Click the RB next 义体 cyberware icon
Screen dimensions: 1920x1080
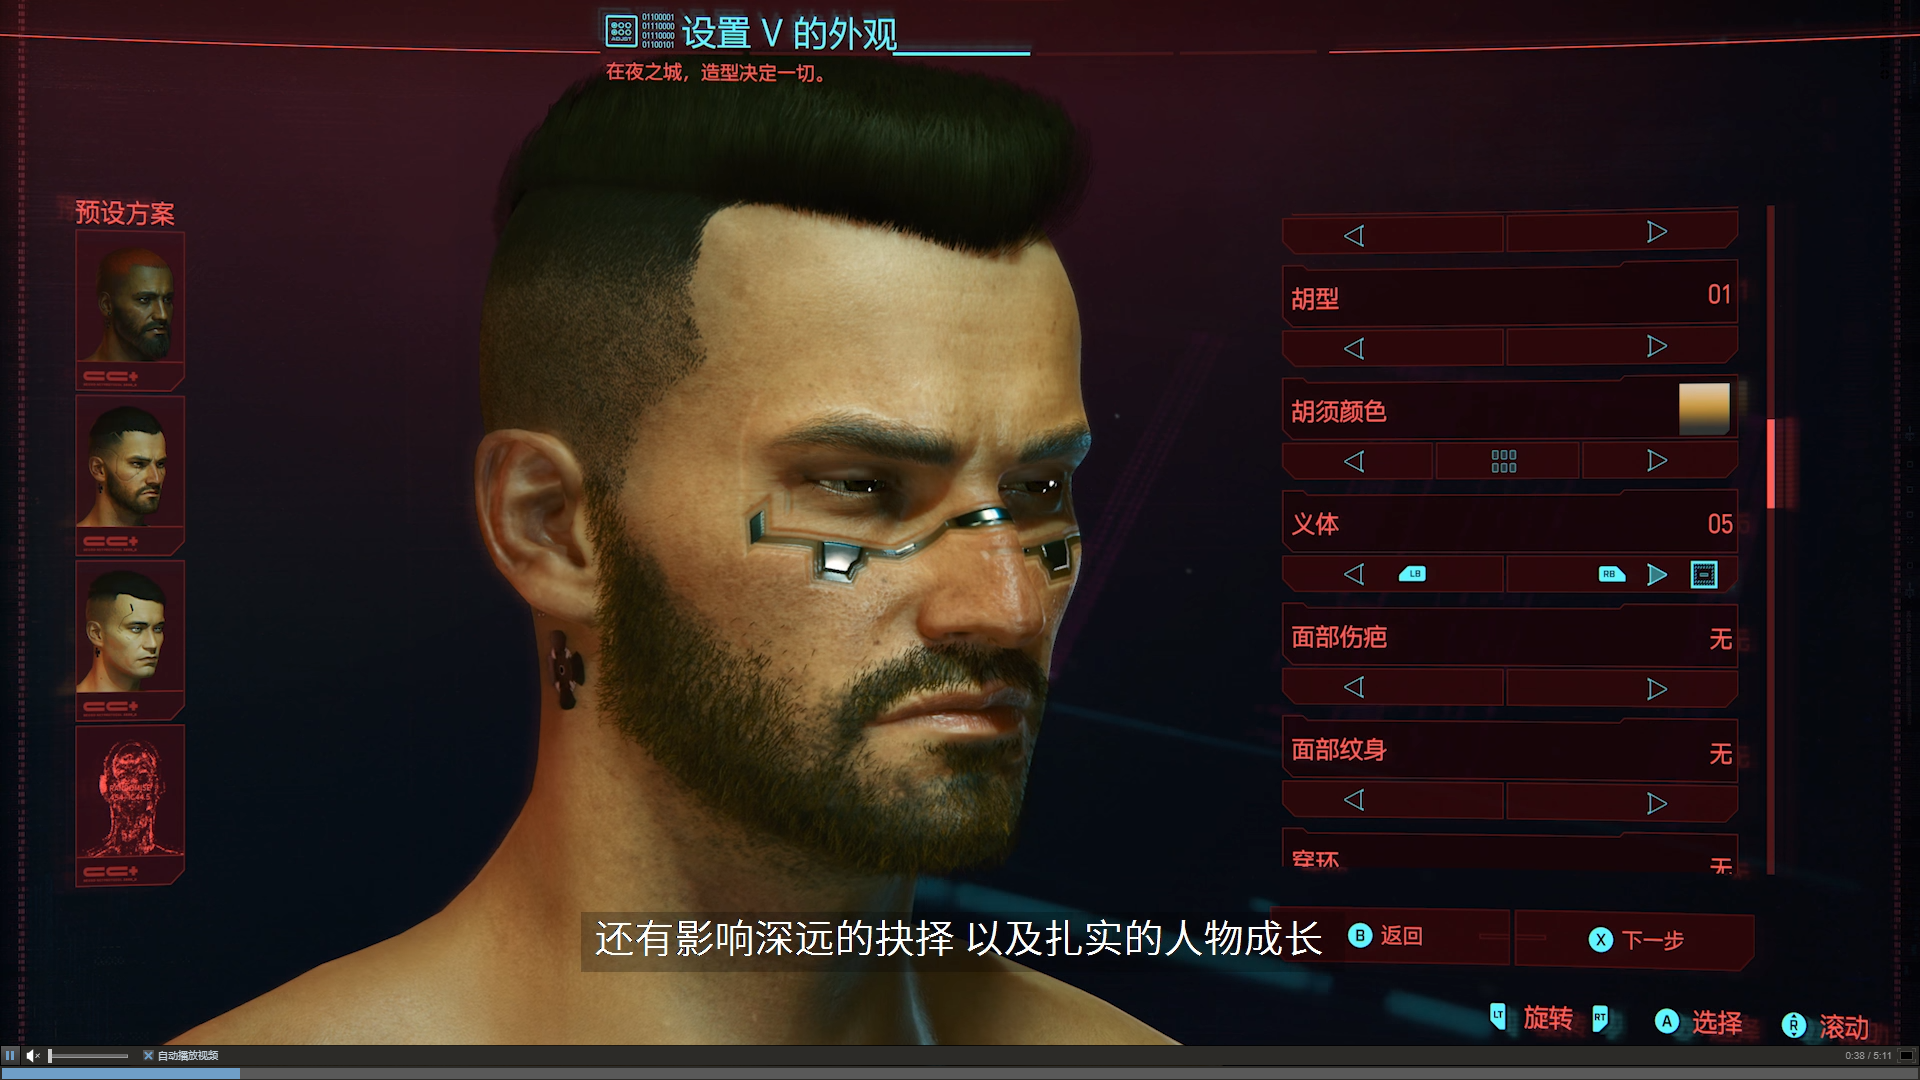[1611, 574]
